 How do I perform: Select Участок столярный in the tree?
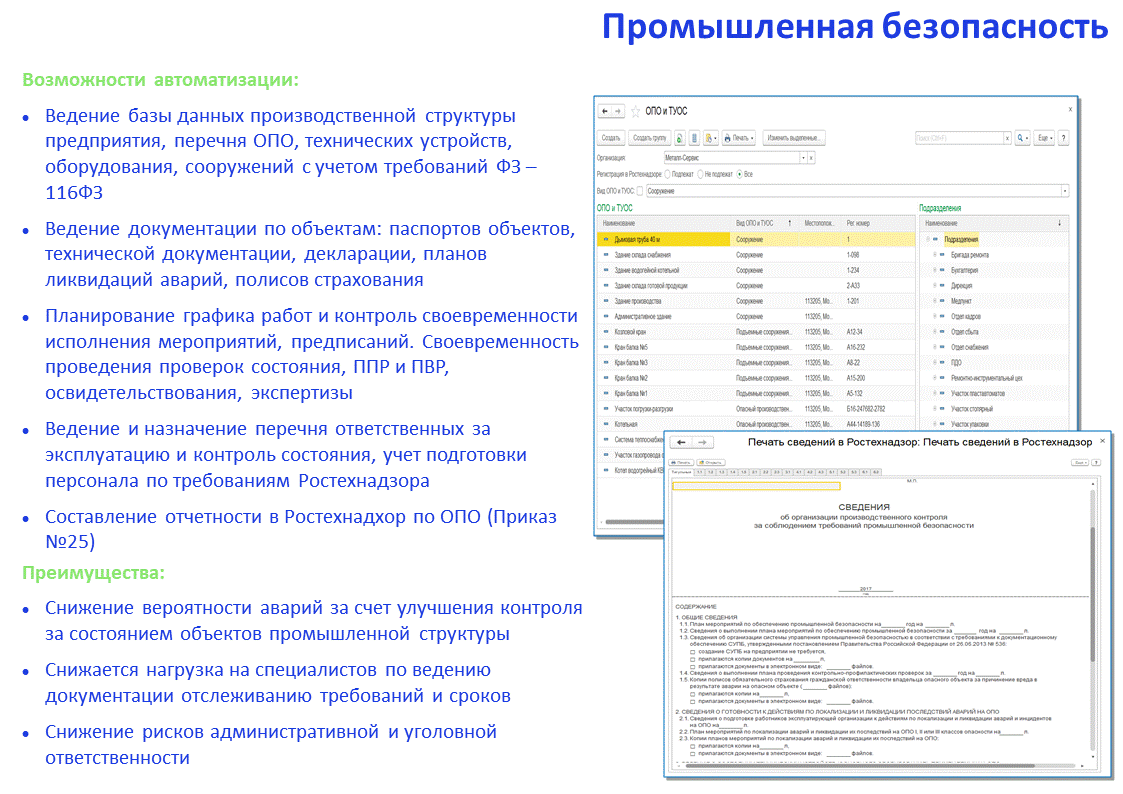972,409
